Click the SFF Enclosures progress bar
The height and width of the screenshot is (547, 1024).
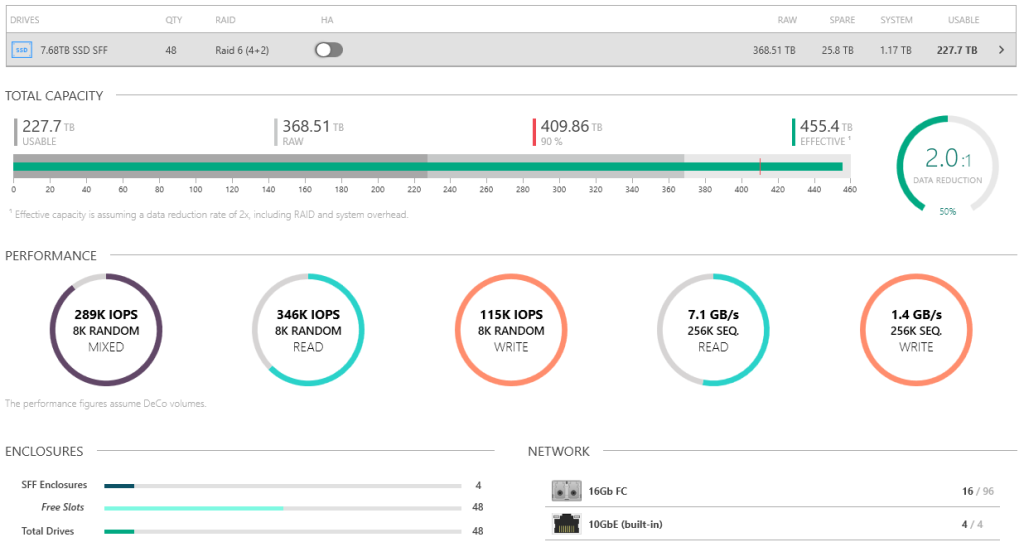tap(282, 485)
